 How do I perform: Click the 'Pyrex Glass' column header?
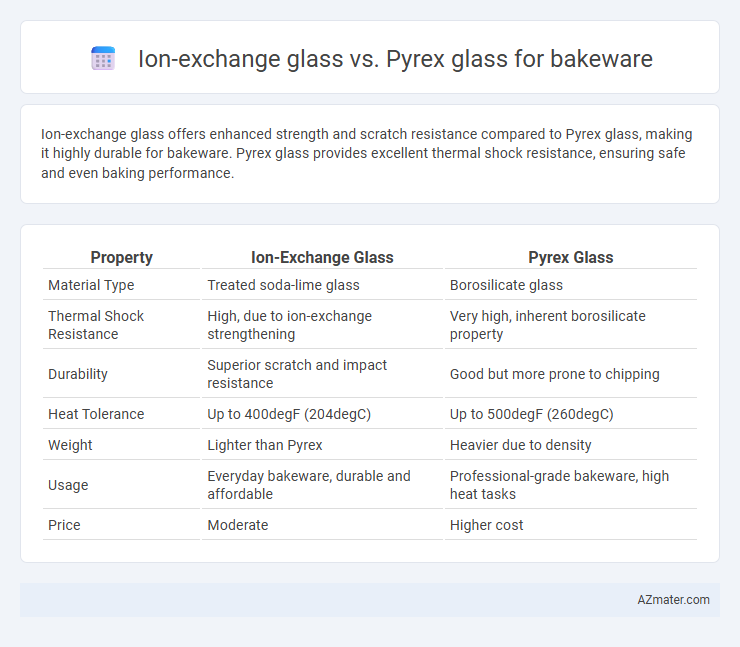pyautogui.click(x=571, y=257)
